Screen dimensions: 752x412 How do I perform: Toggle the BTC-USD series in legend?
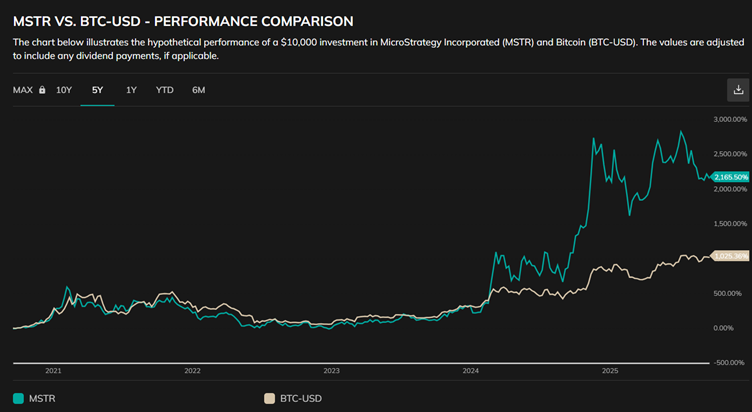[293, 399]
